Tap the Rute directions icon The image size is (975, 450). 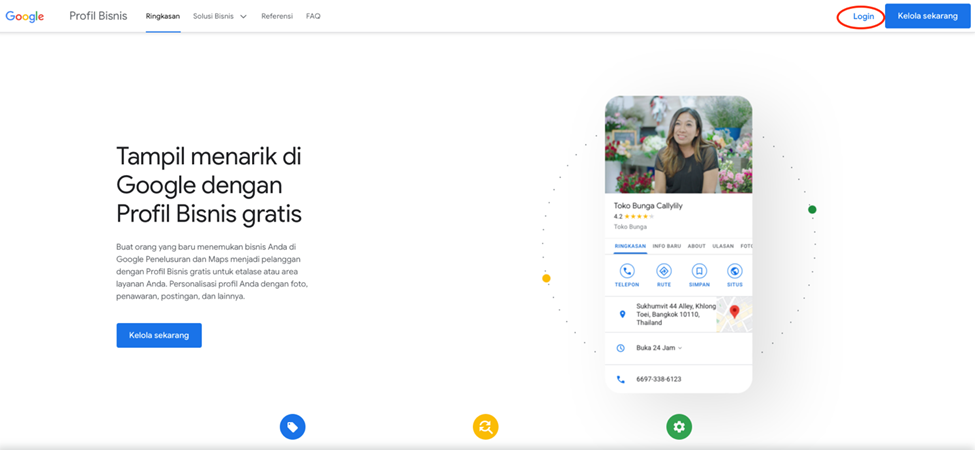coord(663,271)
